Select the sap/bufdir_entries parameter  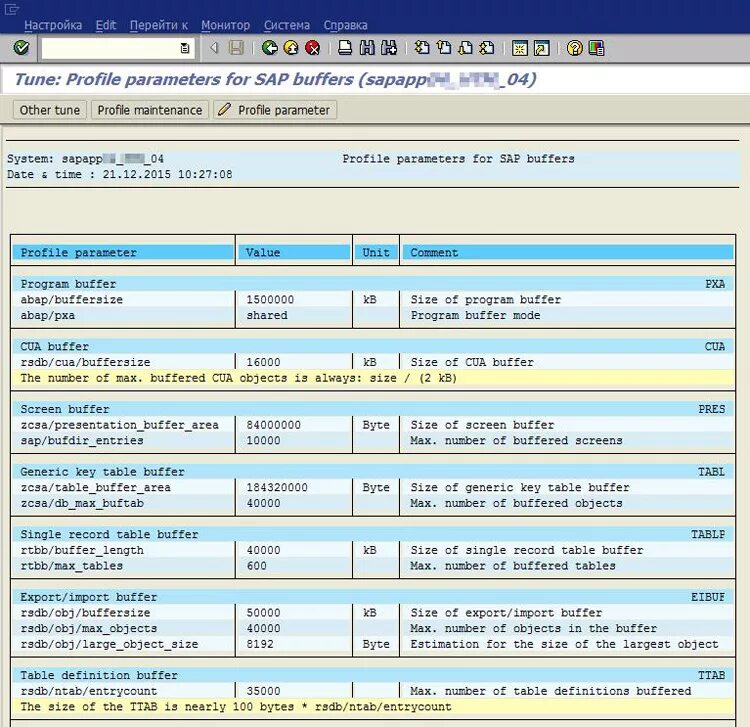point(82,441)
